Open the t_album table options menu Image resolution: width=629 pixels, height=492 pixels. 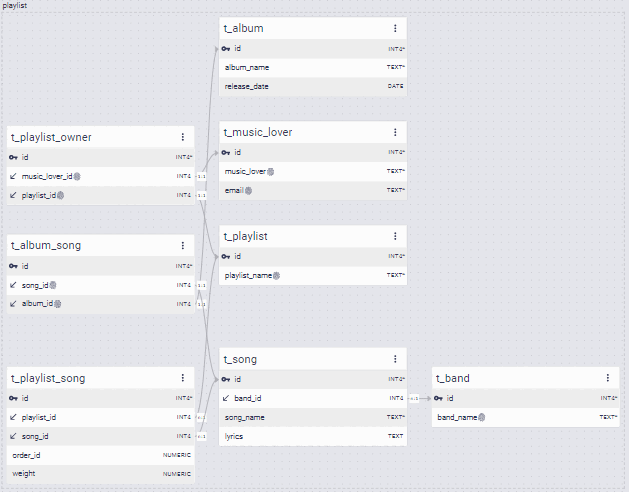(x=395, y=28)
